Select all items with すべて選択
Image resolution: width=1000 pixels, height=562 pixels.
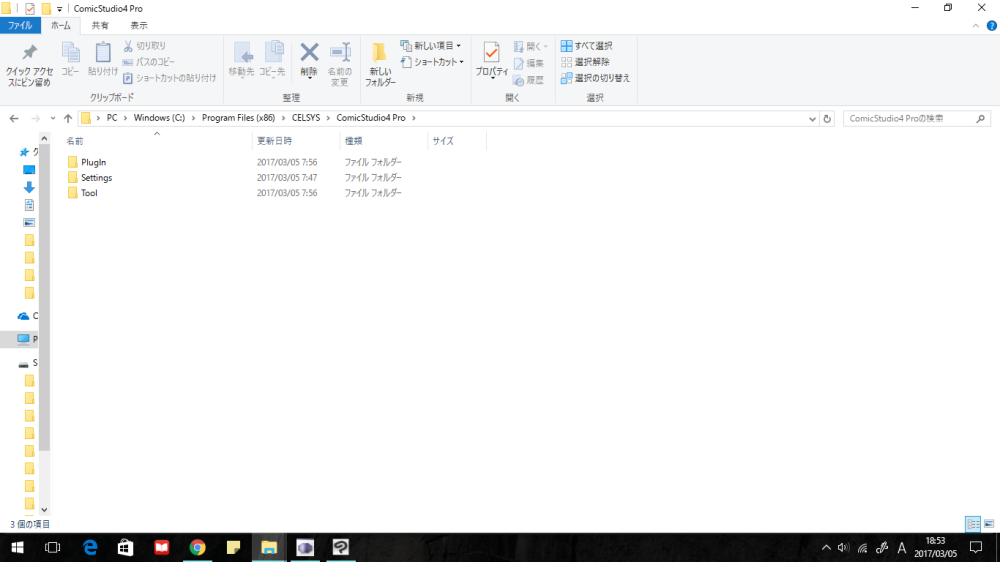point(587,46)
